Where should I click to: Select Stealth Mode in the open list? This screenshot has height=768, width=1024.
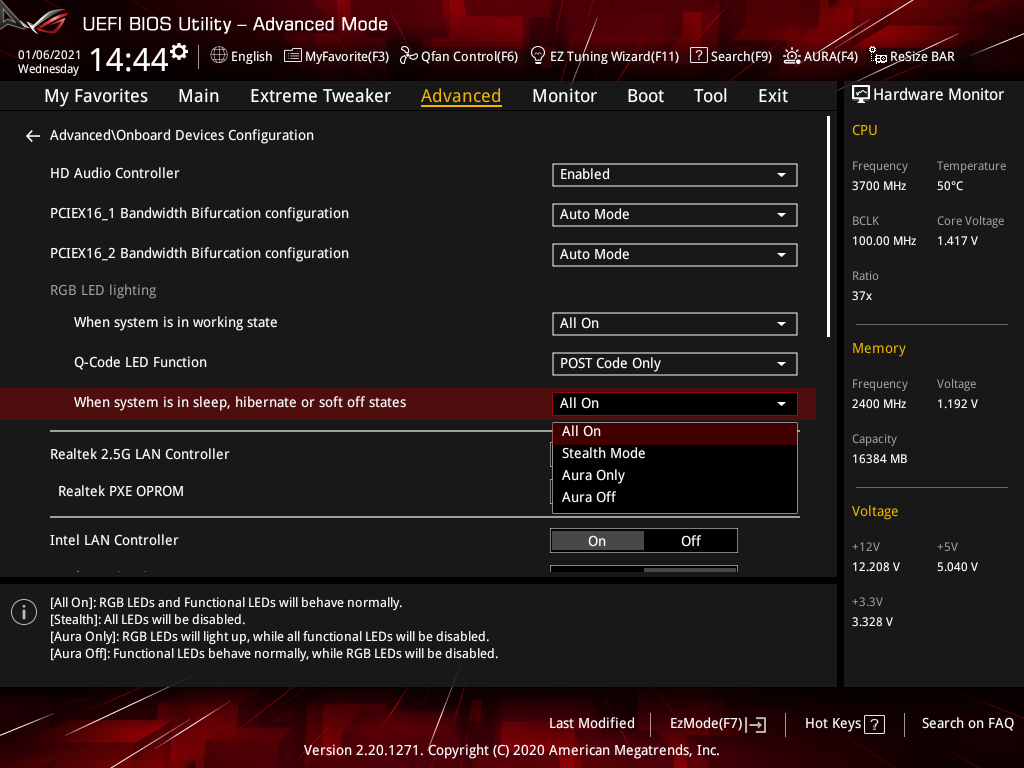[675, 453]
